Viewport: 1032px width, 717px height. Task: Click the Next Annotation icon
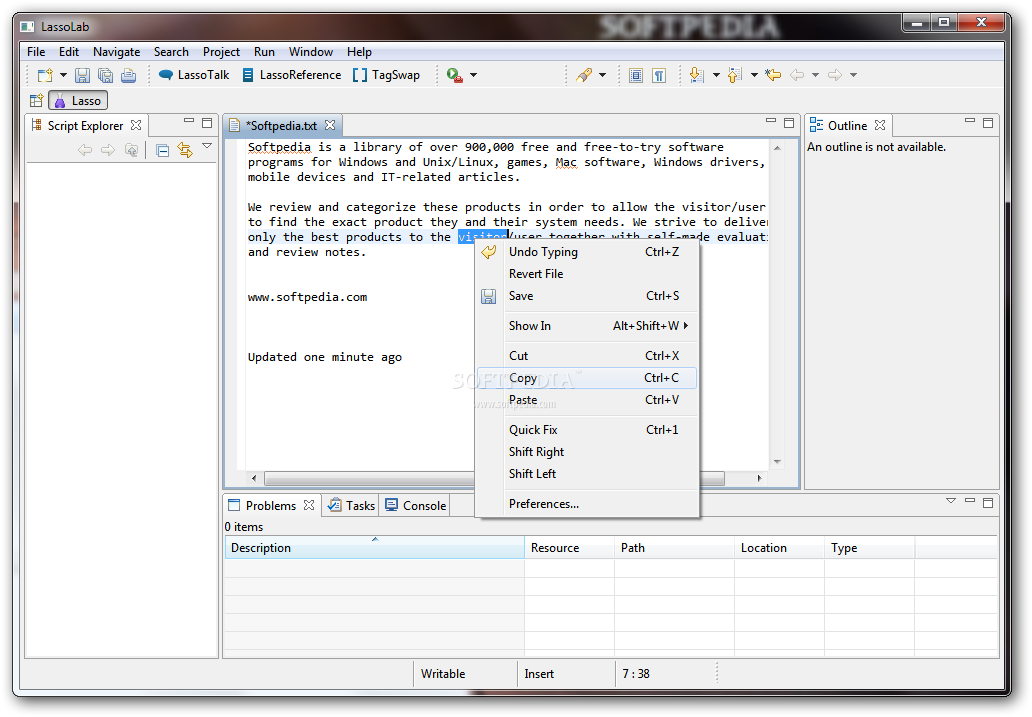(x=697, y=75)
